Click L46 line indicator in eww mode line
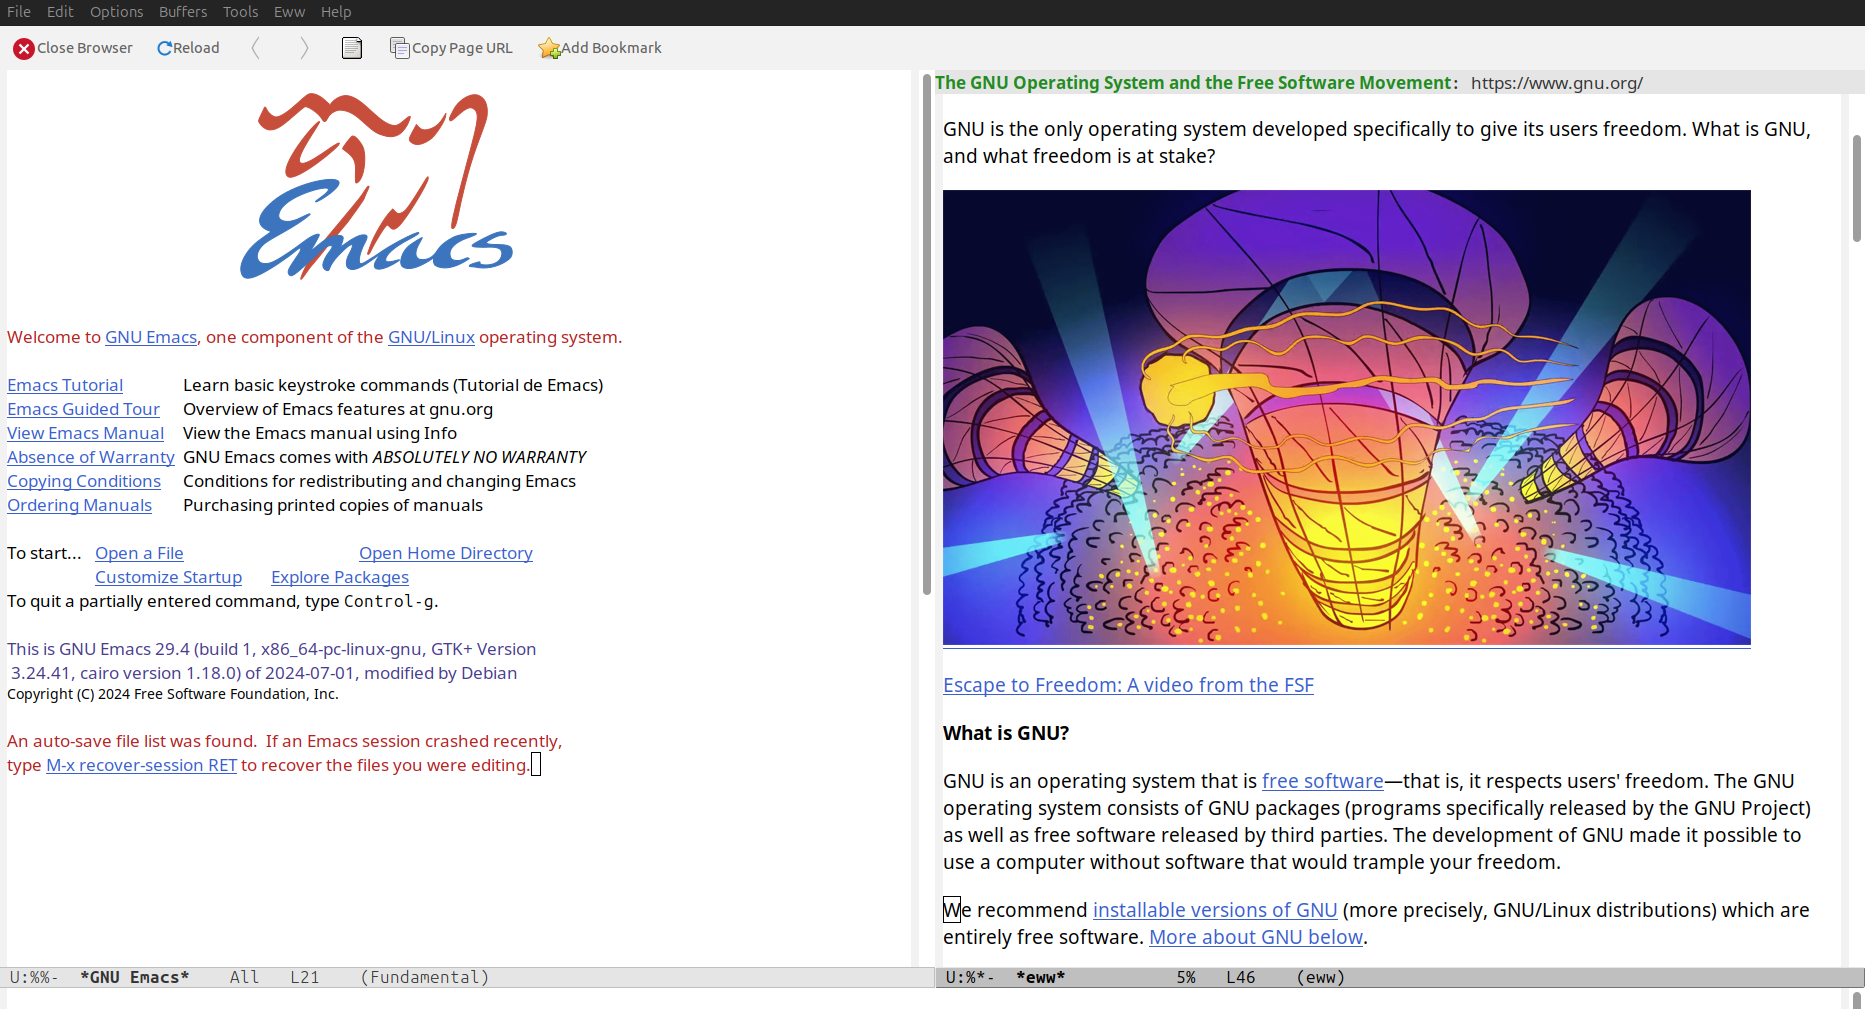Viewport: 1865px width, 1009px height. tap(1241, 977)
